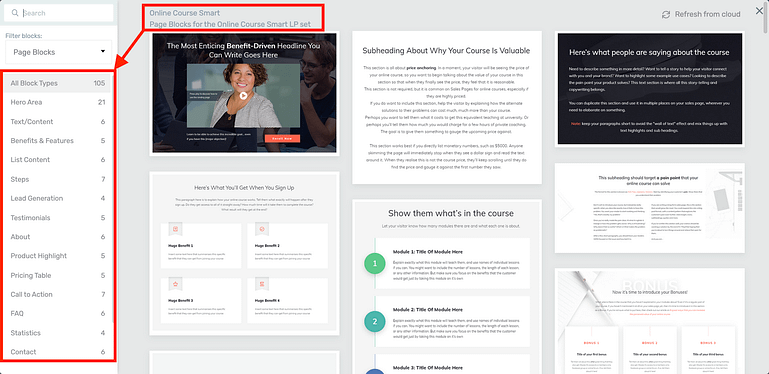Click the 105 count beside All Block Types
769x374 pixels.
[100, 83]
